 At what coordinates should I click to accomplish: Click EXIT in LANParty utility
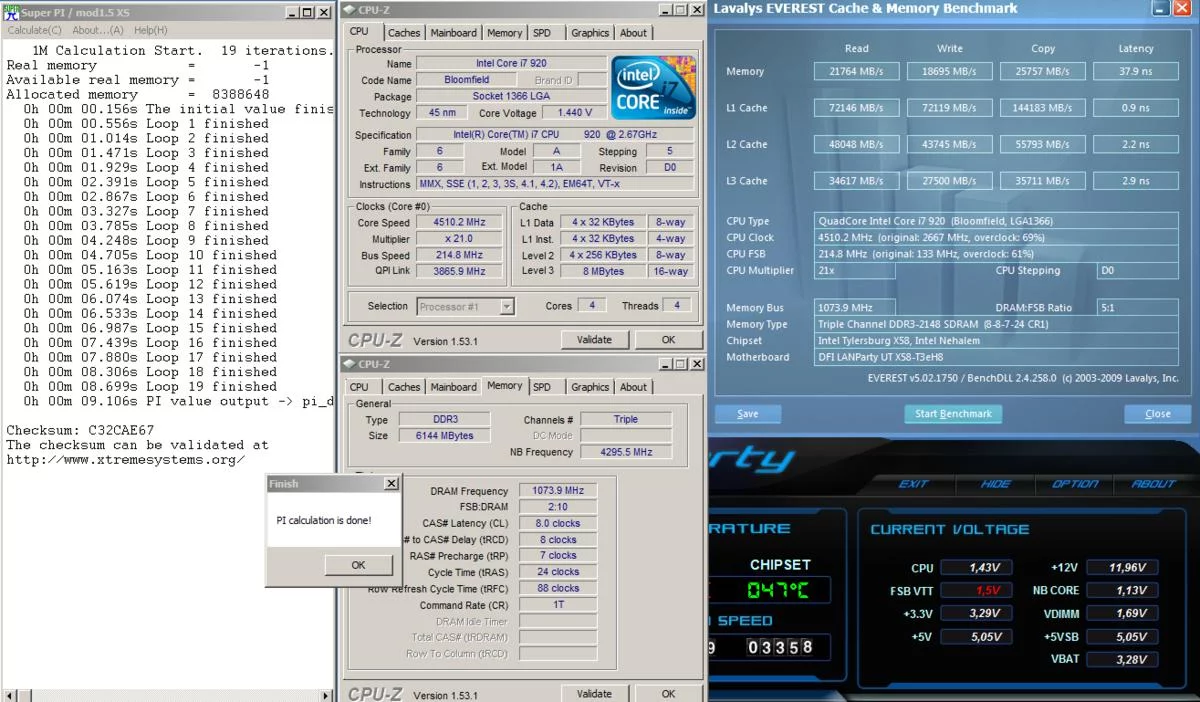[x=913, y=484]
